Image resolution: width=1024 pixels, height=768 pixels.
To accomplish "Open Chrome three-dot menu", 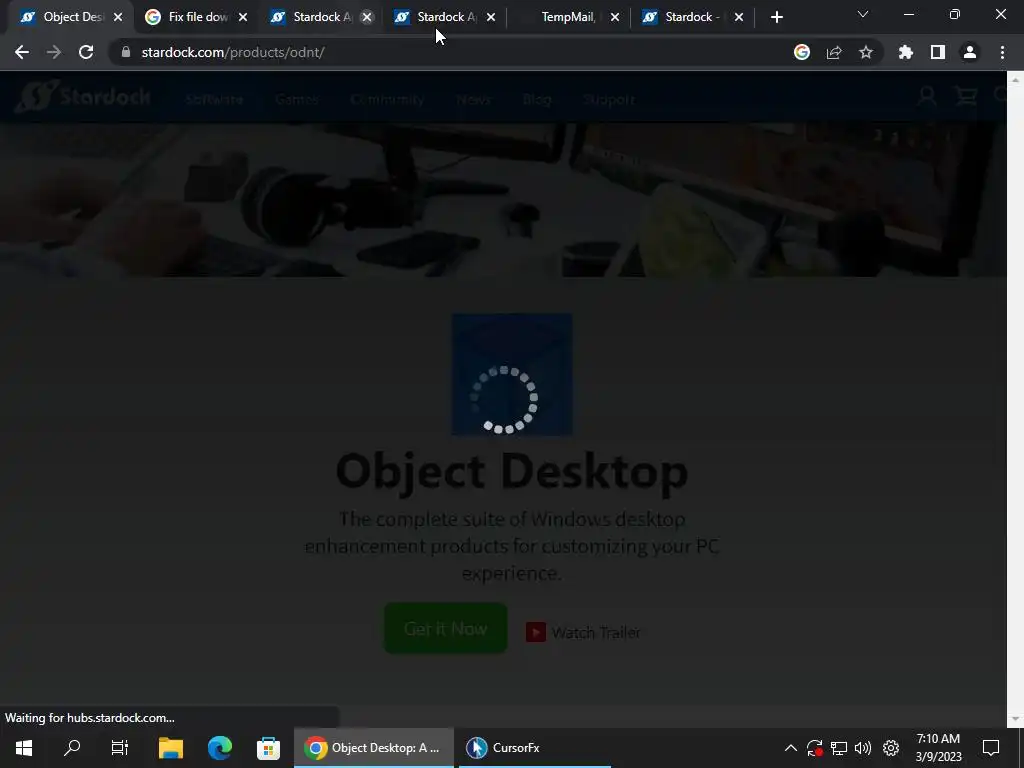I will pyautogui.click(x=1002, y=52).
